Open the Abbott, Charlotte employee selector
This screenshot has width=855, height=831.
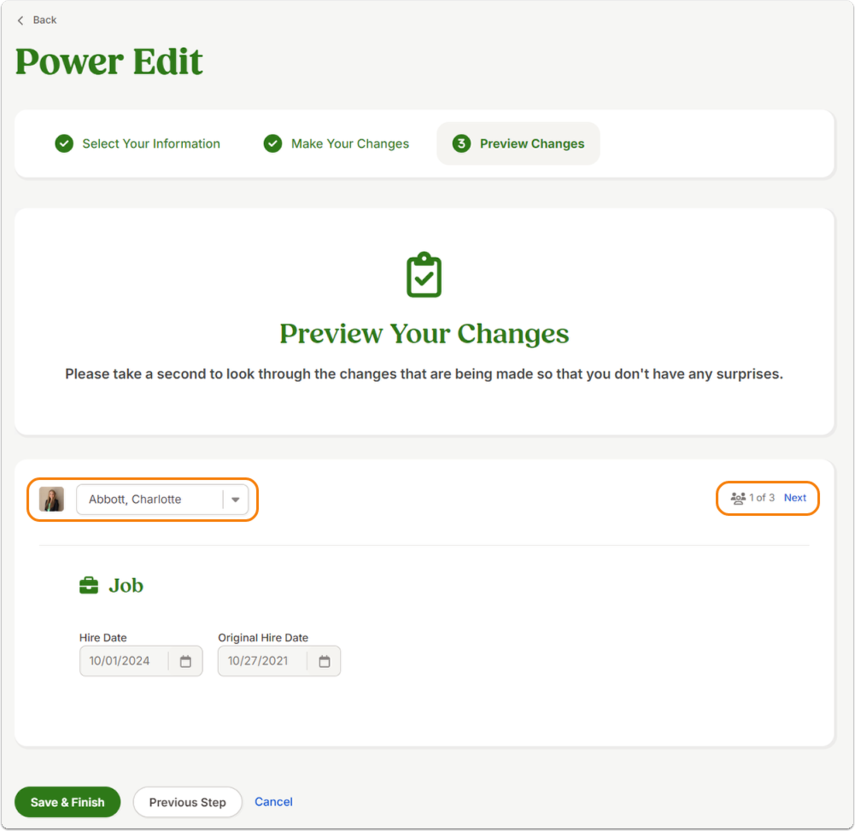162,499
